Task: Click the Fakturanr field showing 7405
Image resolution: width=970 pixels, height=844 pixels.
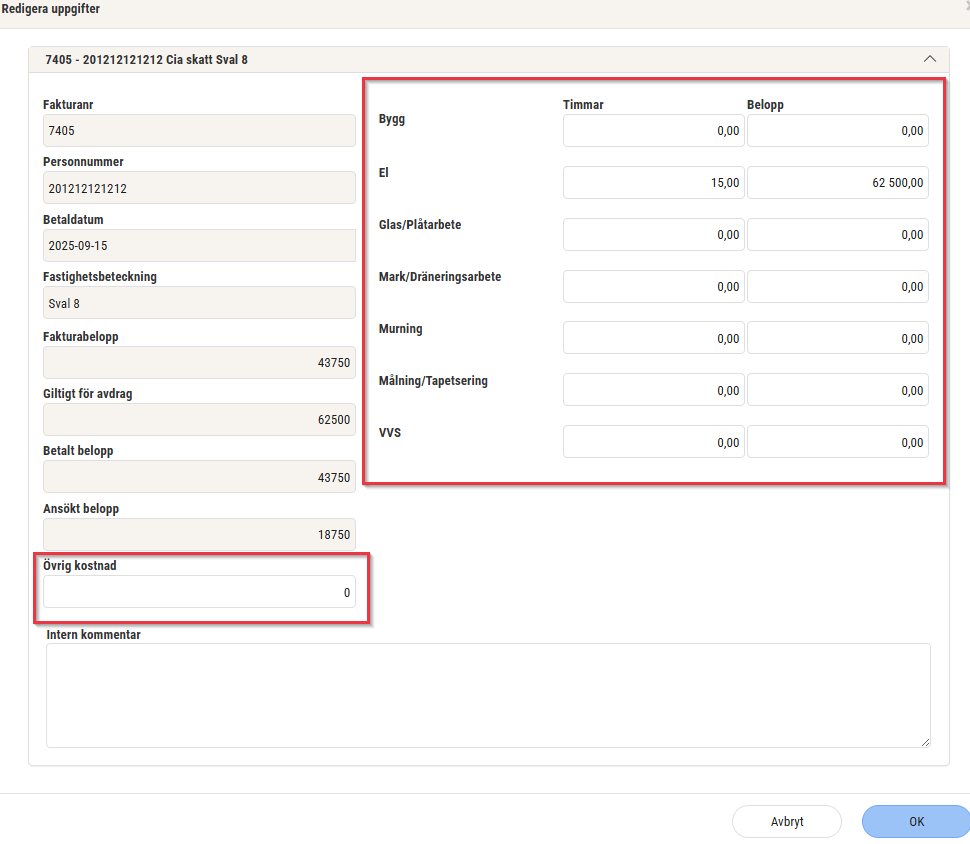Action: (x=199, y=131)
